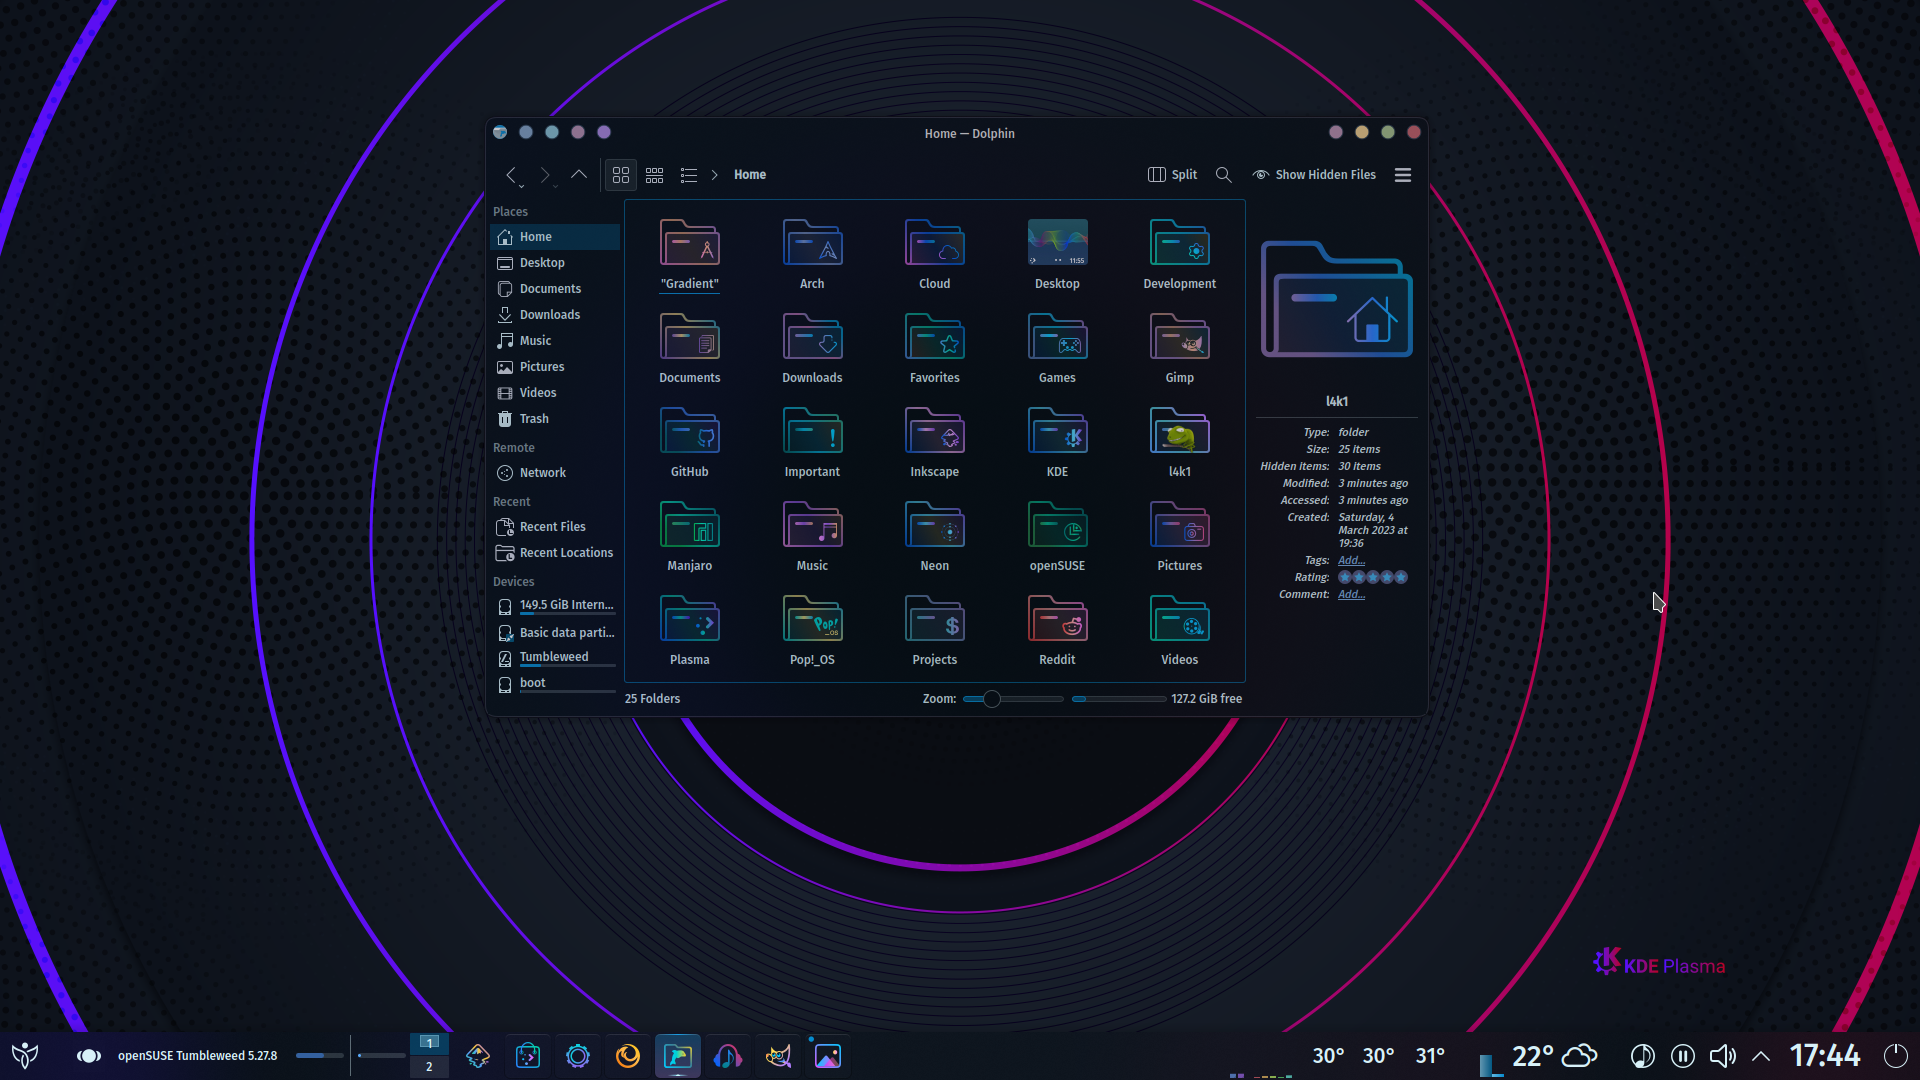Select the Favorites folder icon
This screenshot has width=1920, height=1080.
935,337
